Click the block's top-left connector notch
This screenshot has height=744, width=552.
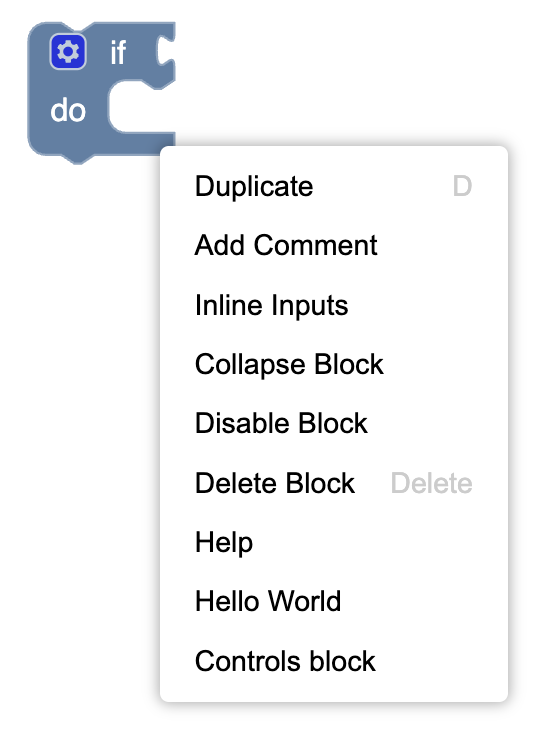[78, 27]
